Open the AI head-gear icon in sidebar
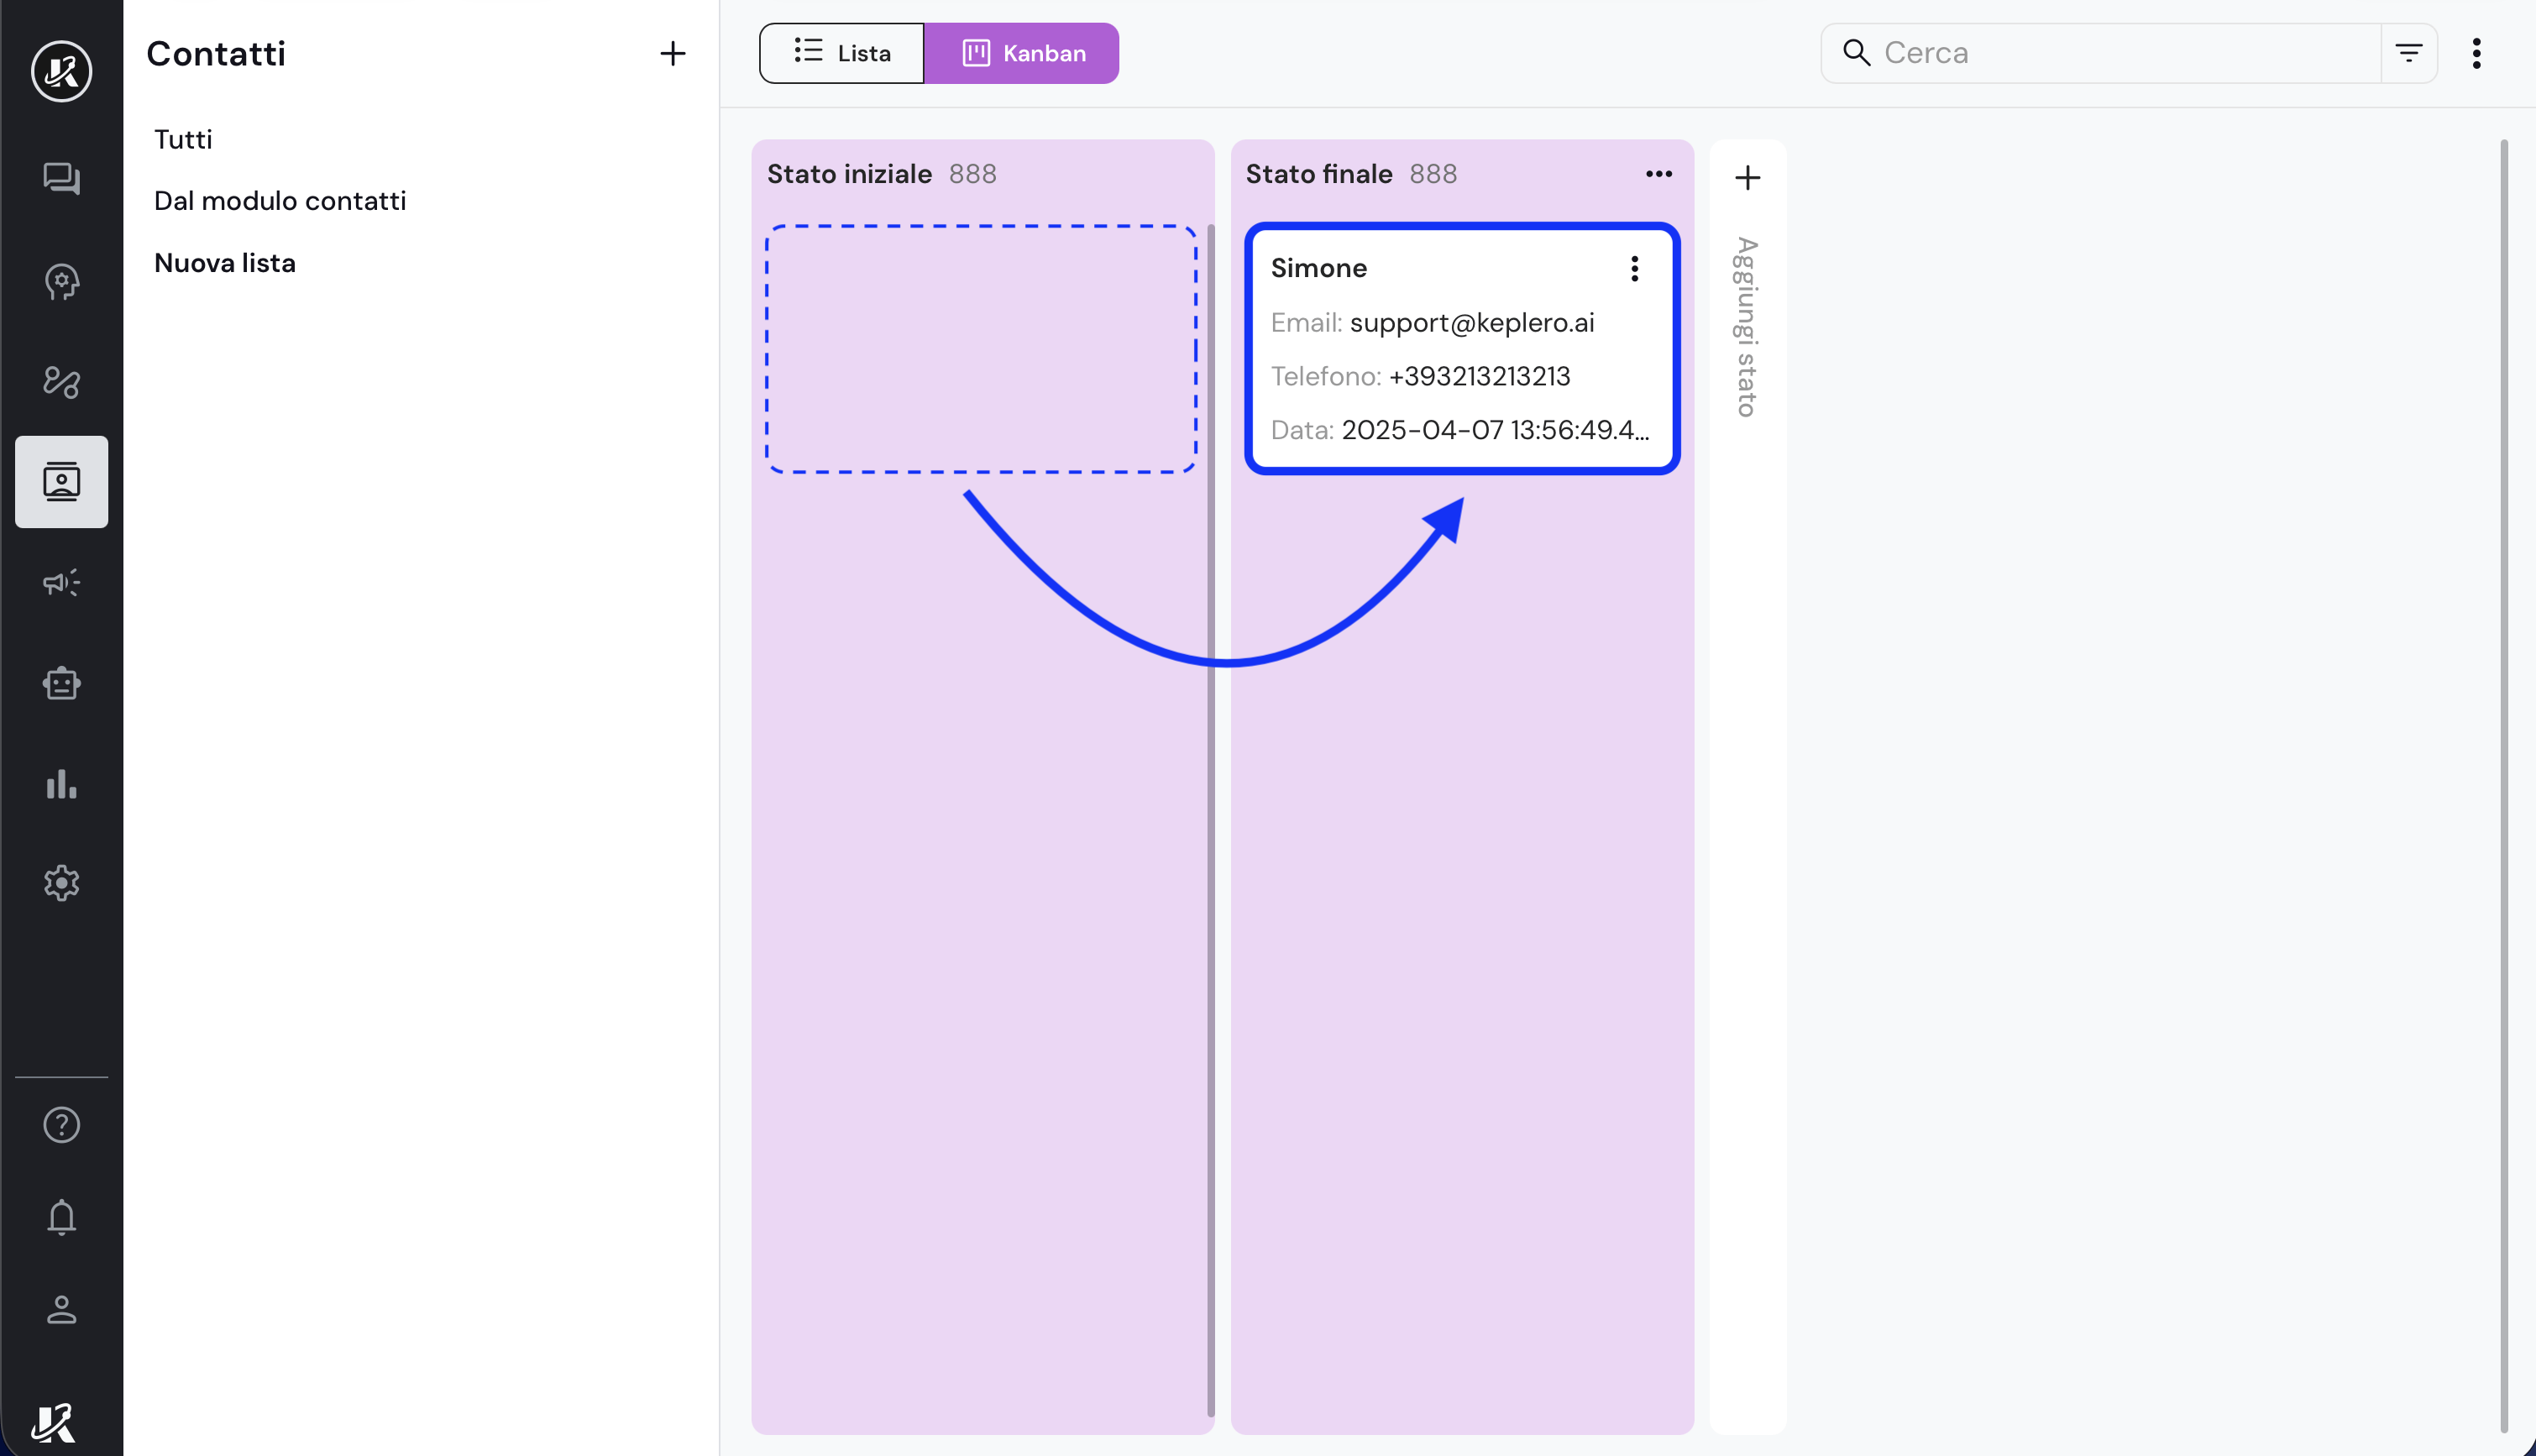The width and height of the screenshot is (2536, 1456). [61, 281]
